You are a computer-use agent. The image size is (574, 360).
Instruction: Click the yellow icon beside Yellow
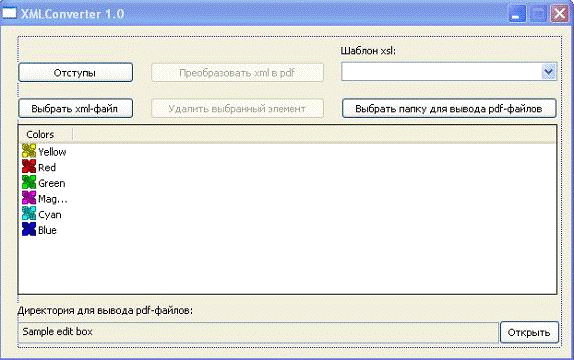click(29, 151)
